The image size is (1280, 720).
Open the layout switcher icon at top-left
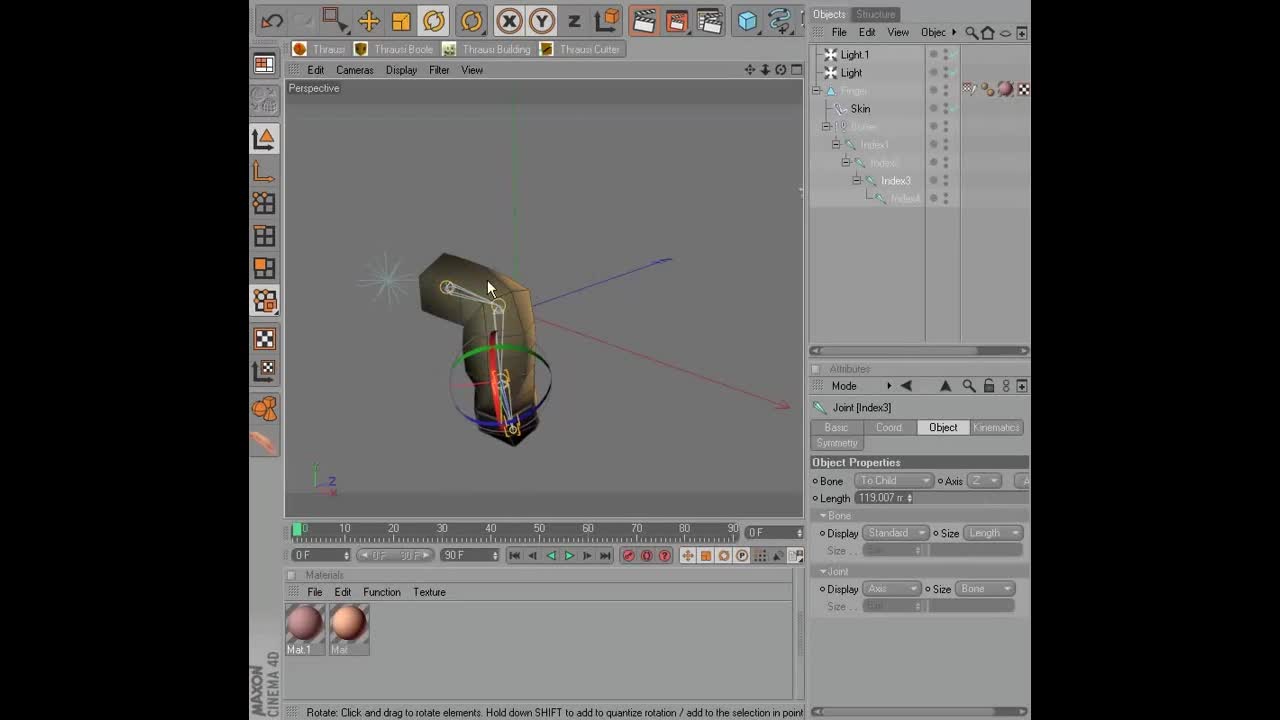(264, 64)
